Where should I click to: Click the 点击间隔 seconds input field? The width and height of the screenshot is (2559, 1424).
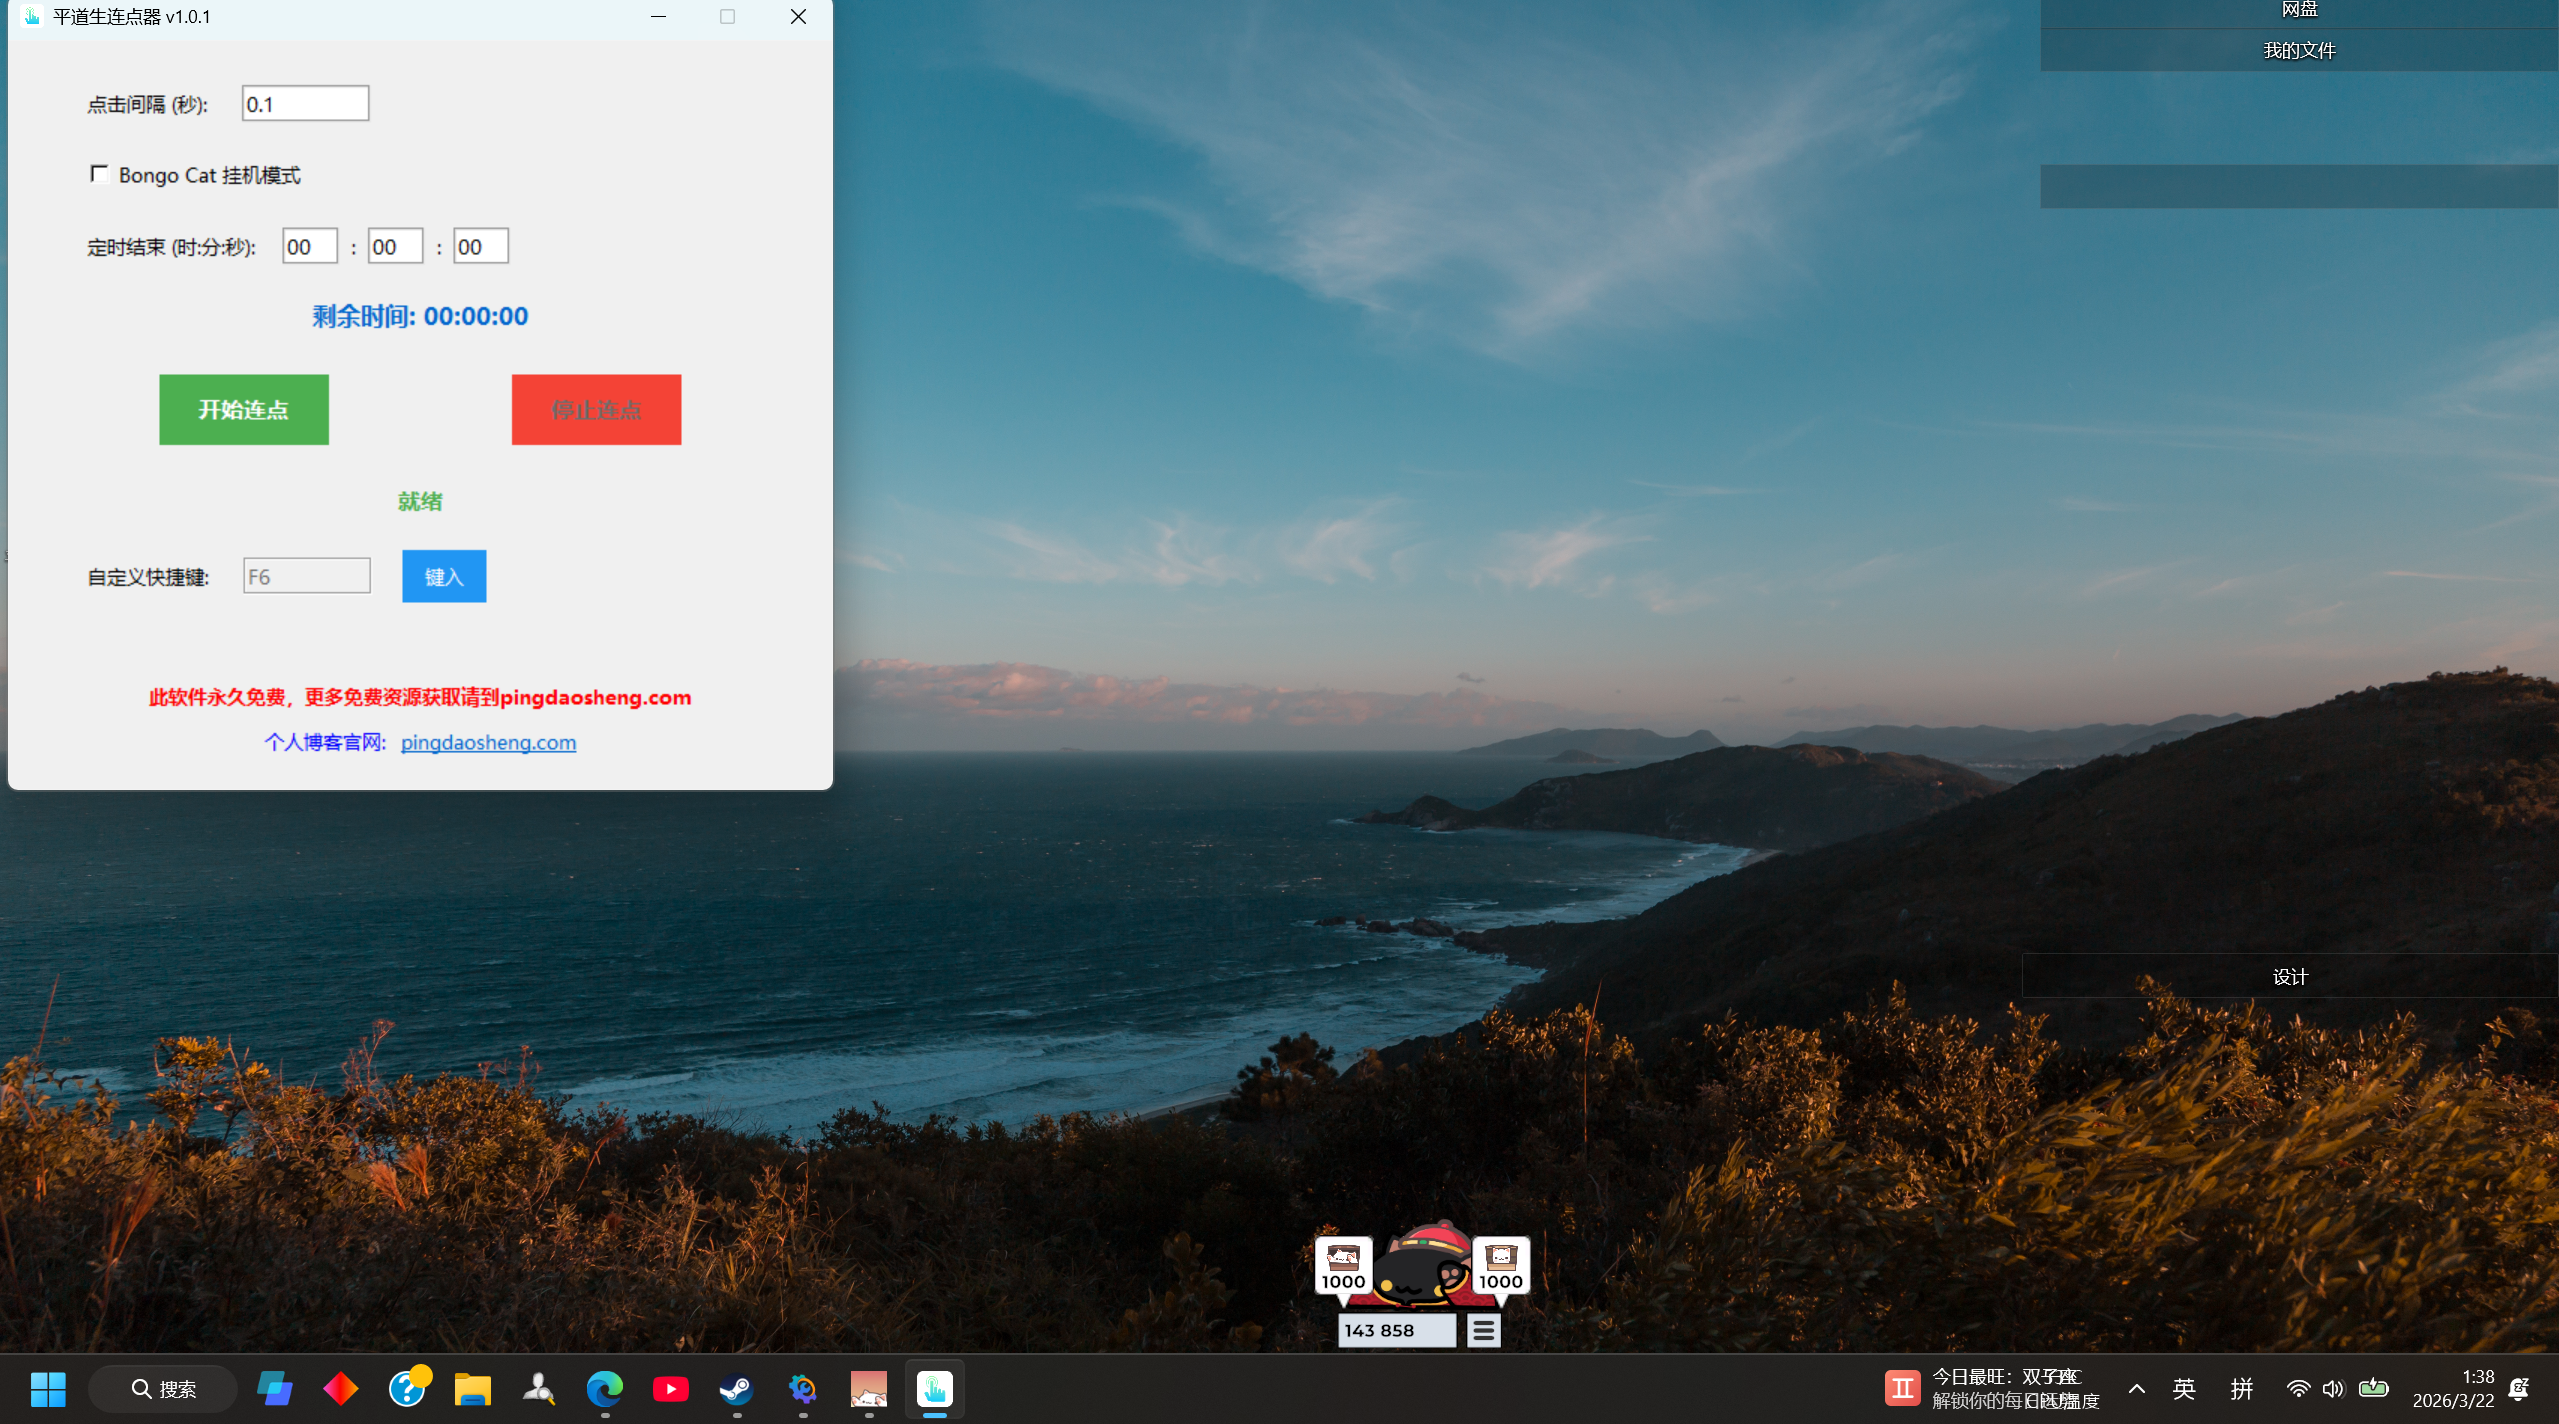click(305, 104)
